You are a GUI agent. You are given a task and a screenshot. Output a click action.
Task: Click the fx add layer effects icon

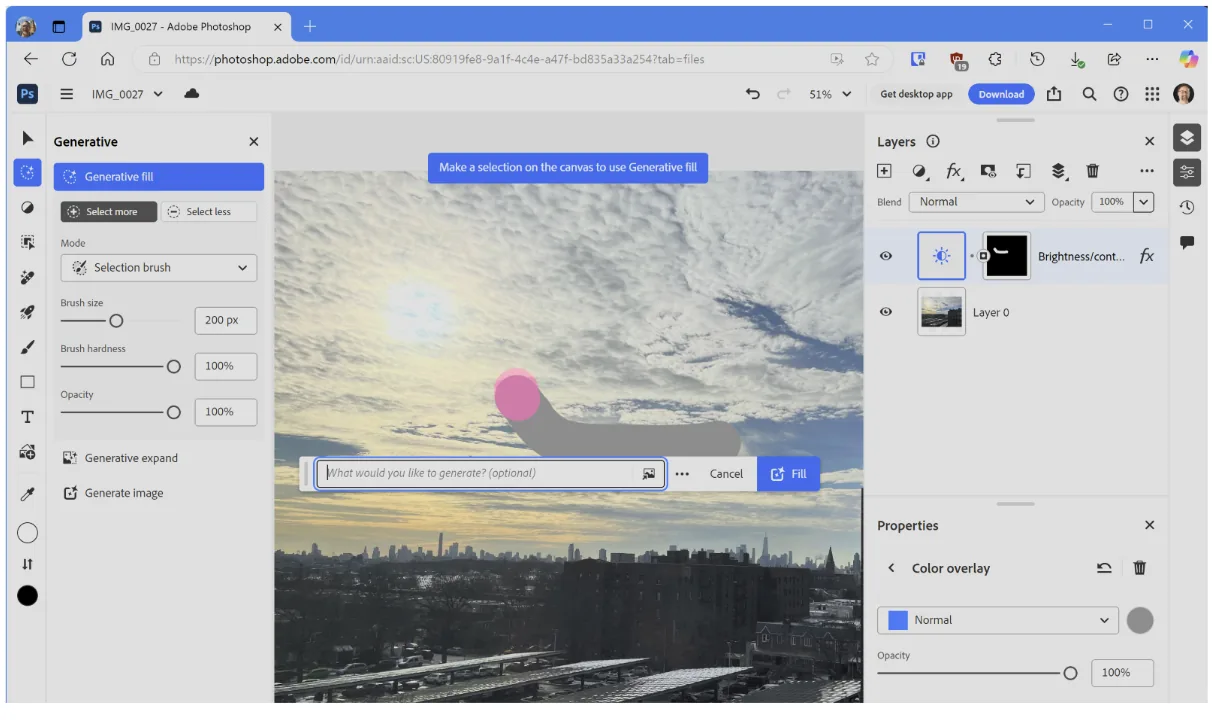[x=954, y=171]
